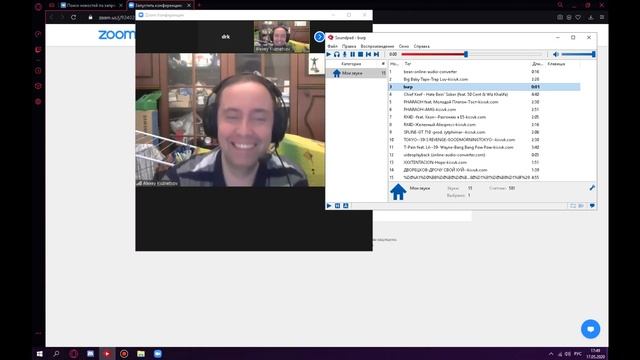This screenshot has height=360, width=640.
Task: Open the Zoom app in taskbar
Action: click(158, 354)
